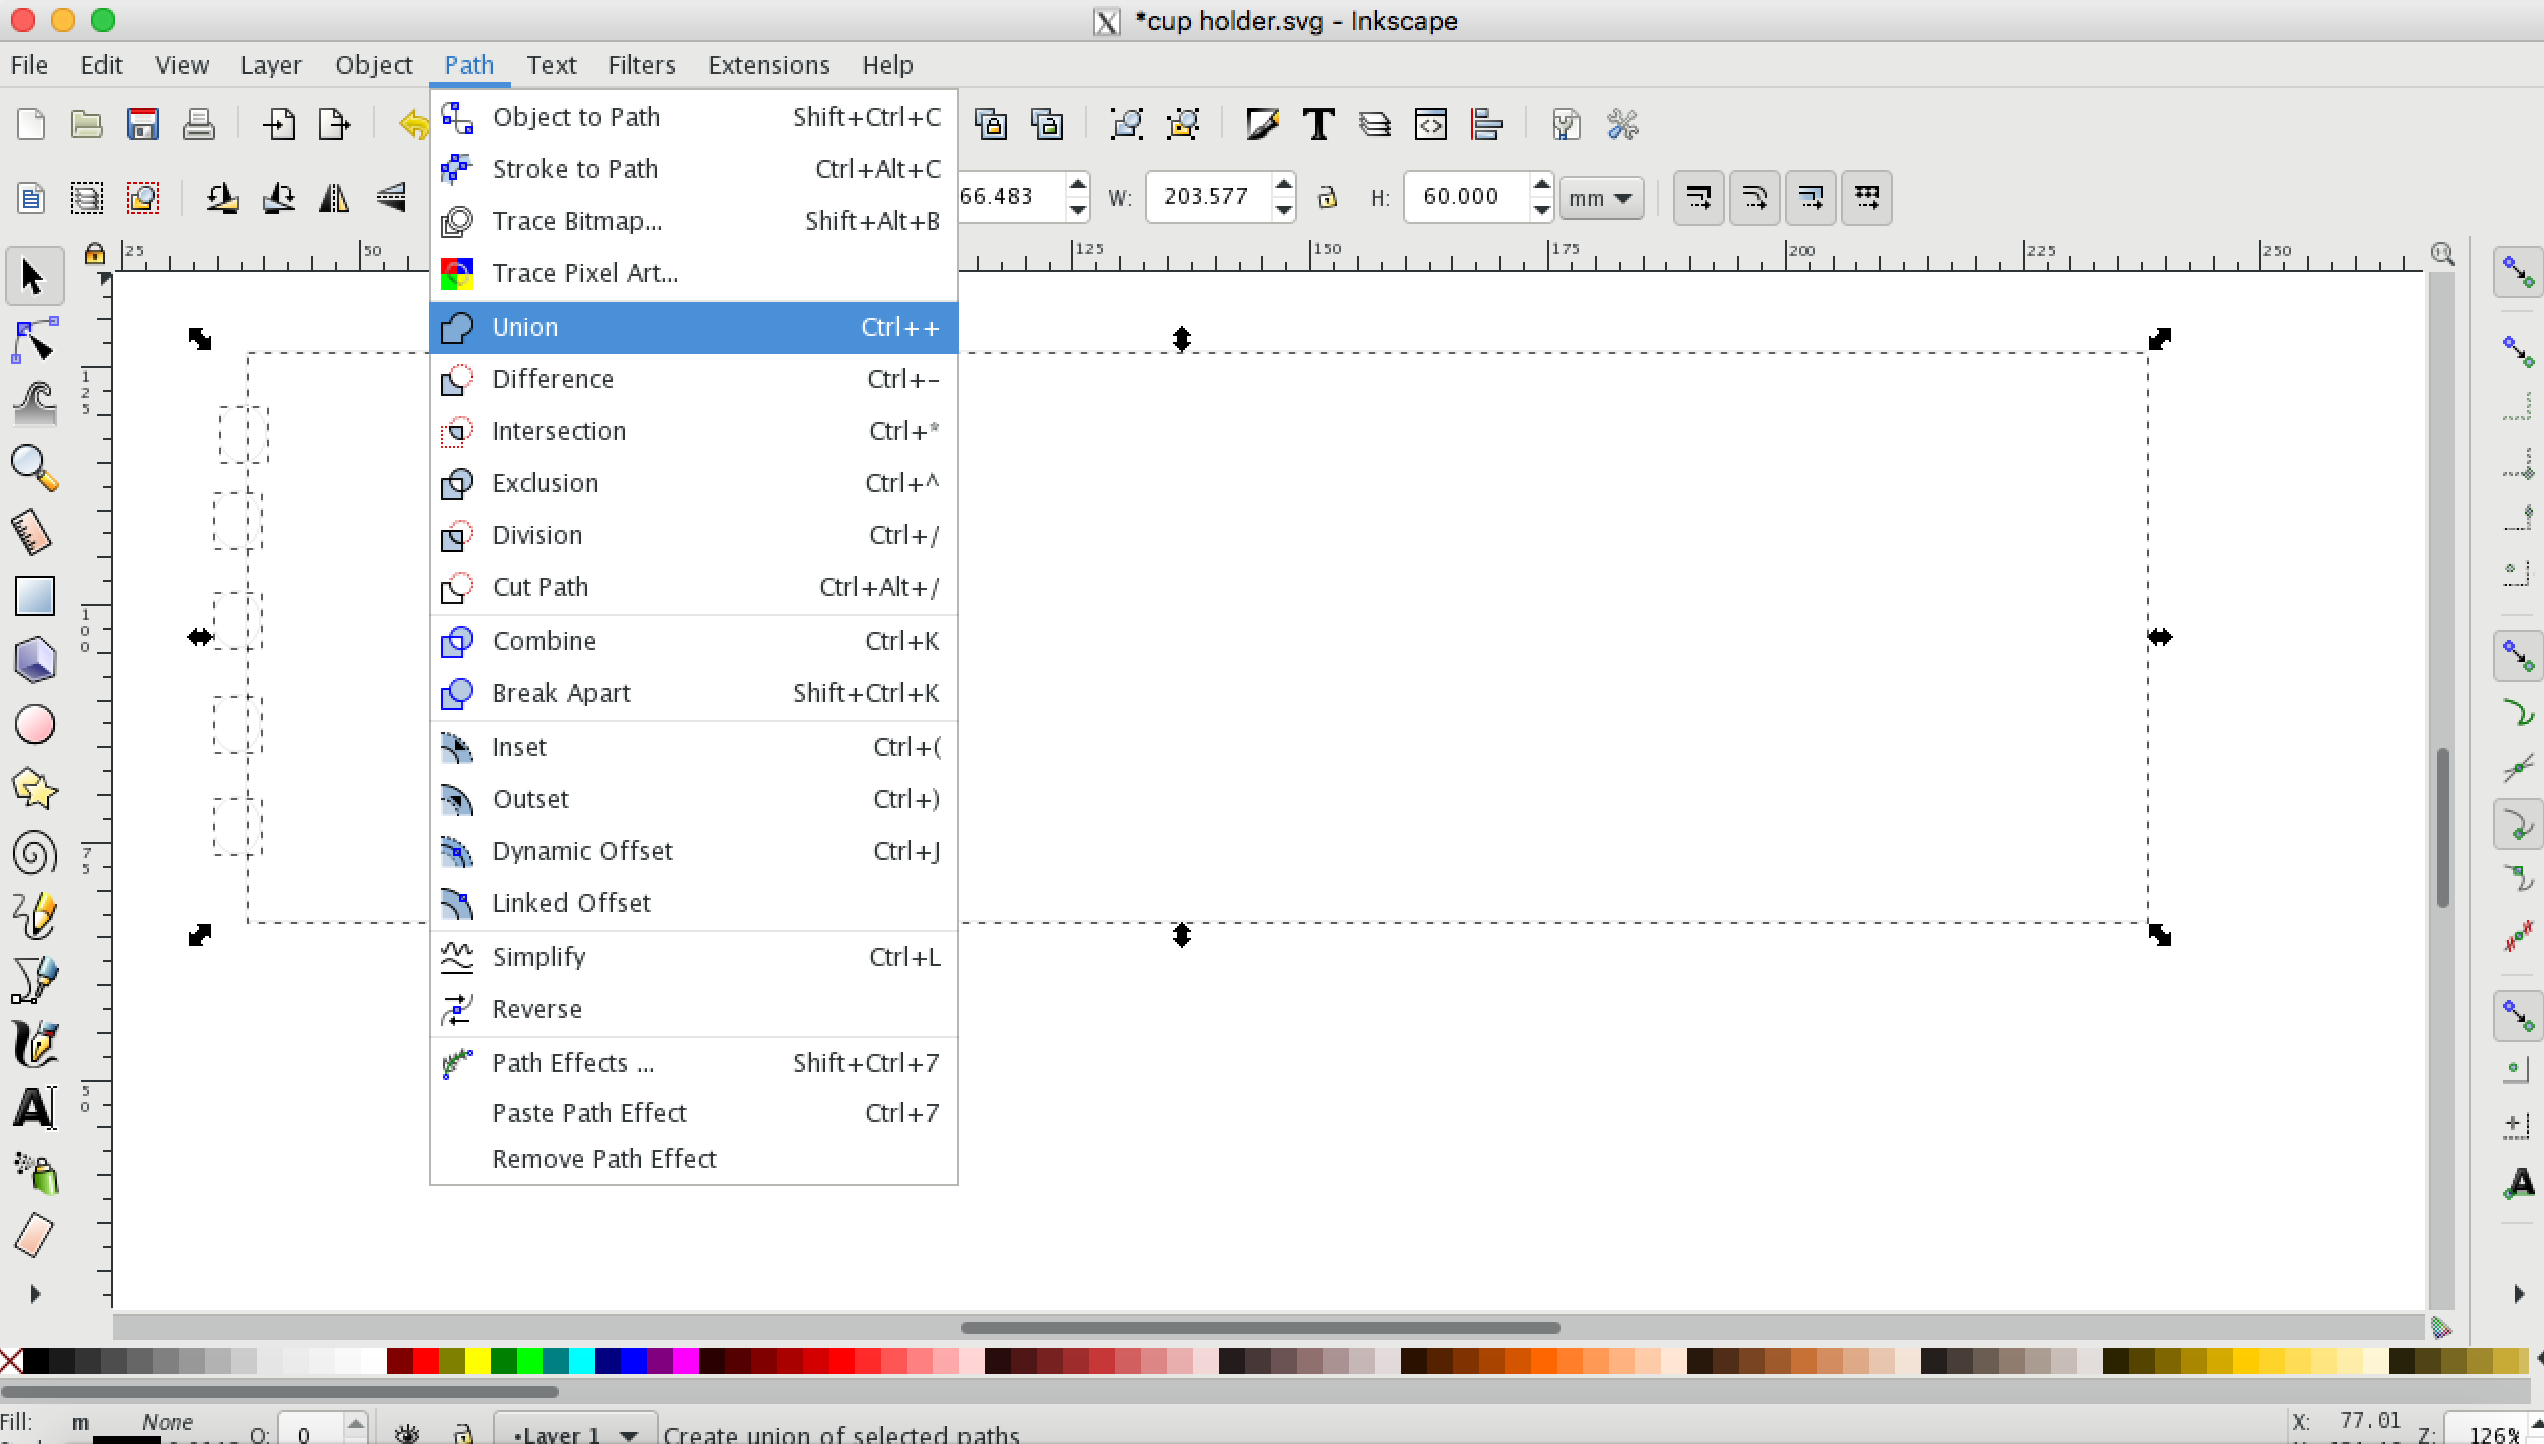Click the no-color X swatch
The width and height of the screenshot is (2544, 1444).
click(x=11, y=1361)
